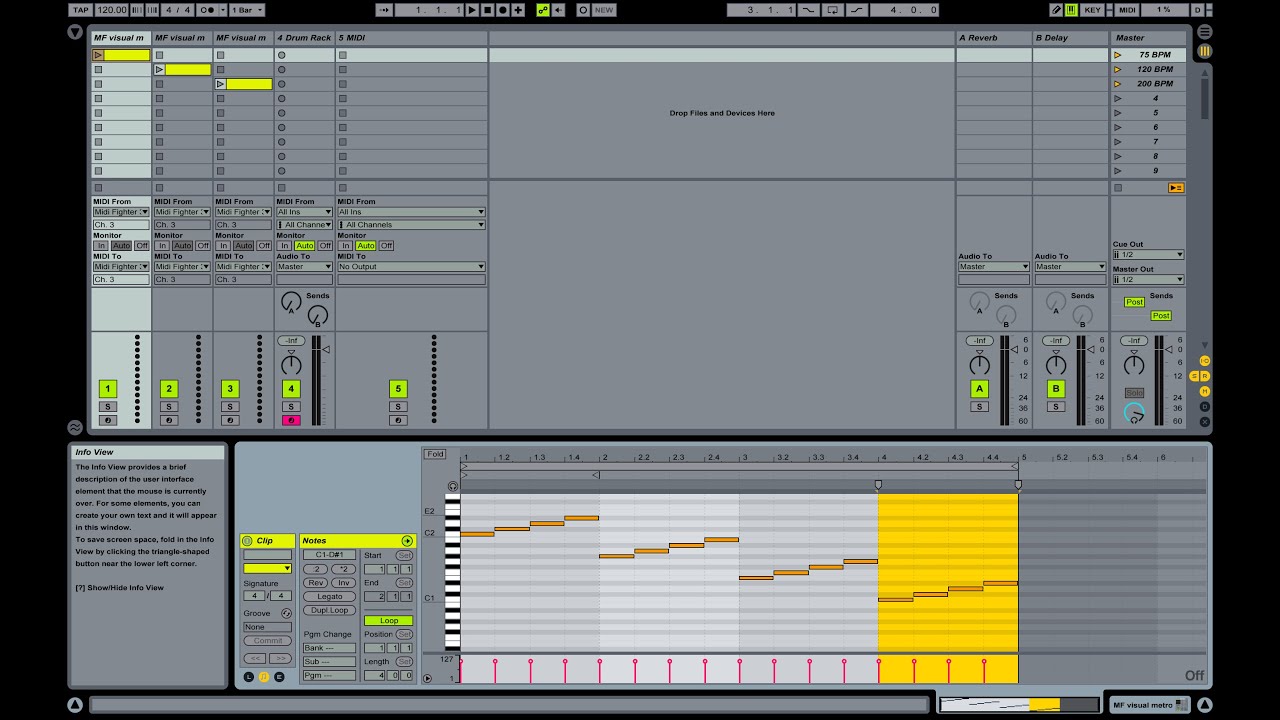Open Drum Rack Audio To Master dropdown

coord(304,267)
